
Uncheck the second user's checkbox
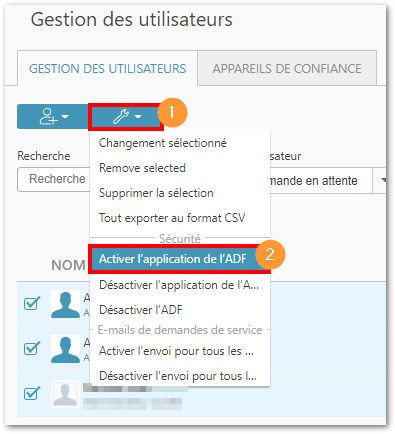[x=32, y=348]
